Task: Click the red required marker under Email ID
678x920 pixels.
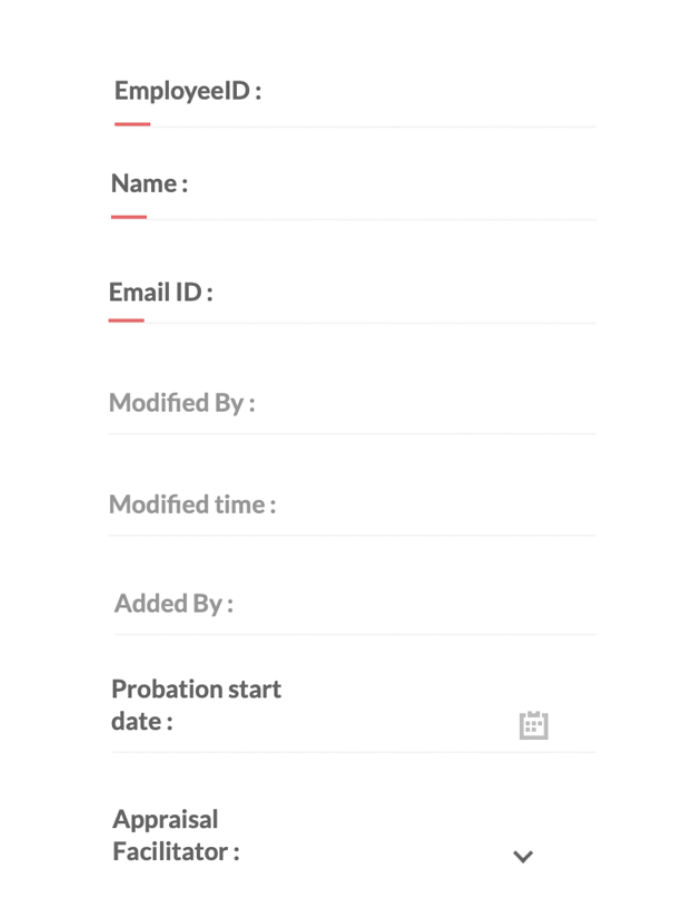Action: tap(126, 321)
